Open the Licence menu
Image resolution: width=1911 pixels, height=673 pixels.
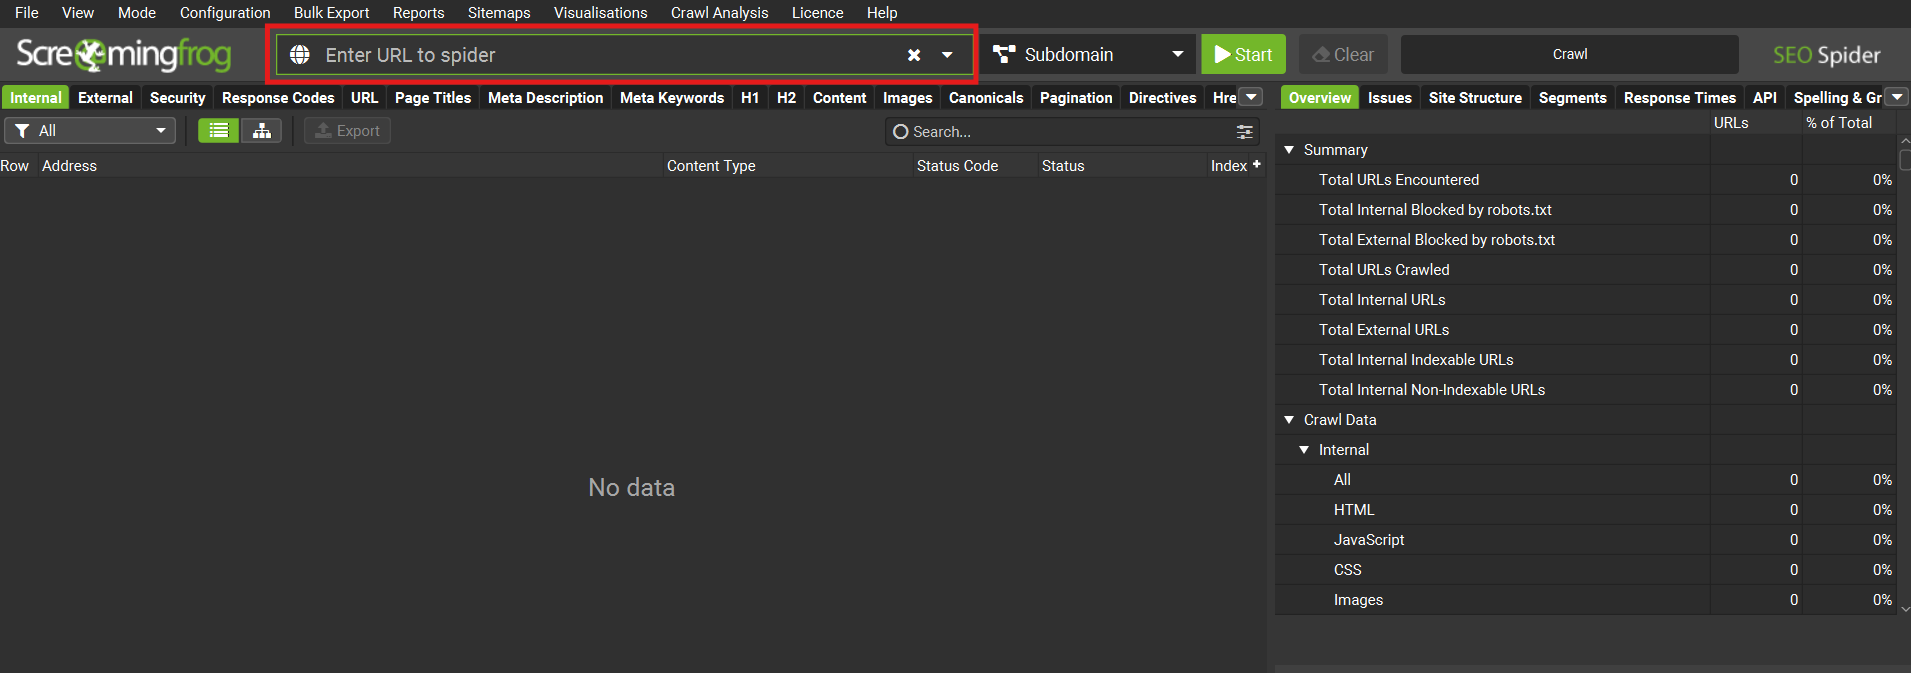[817, 13]
